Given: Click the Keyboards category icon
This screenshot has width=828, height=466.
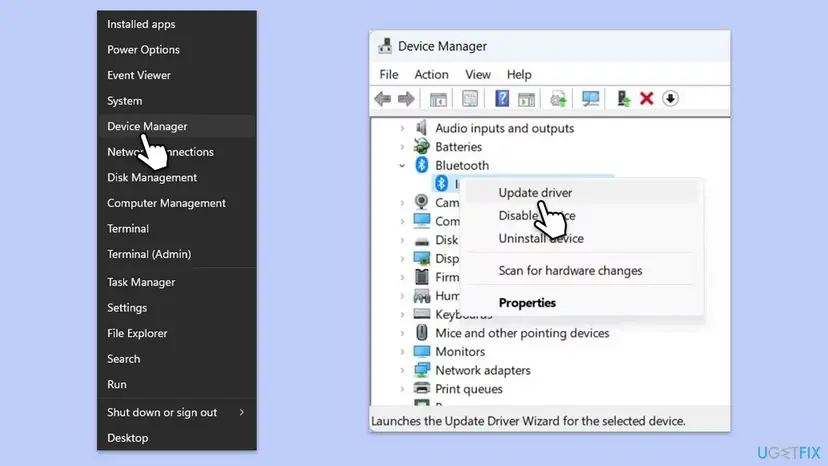Looking at the screenshot, I should coord(421,314).
